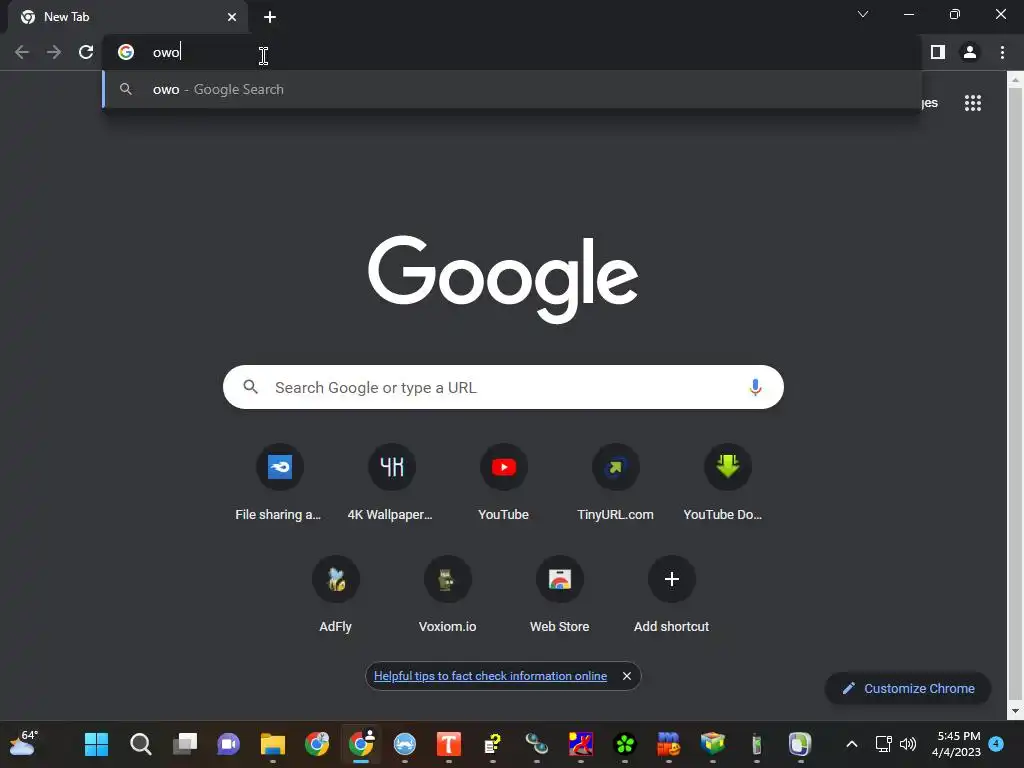This screenshot has width=1024, height=768.
Task: Select the 'owo - Google Search' suggestion
Action: [x=513, y=89]
